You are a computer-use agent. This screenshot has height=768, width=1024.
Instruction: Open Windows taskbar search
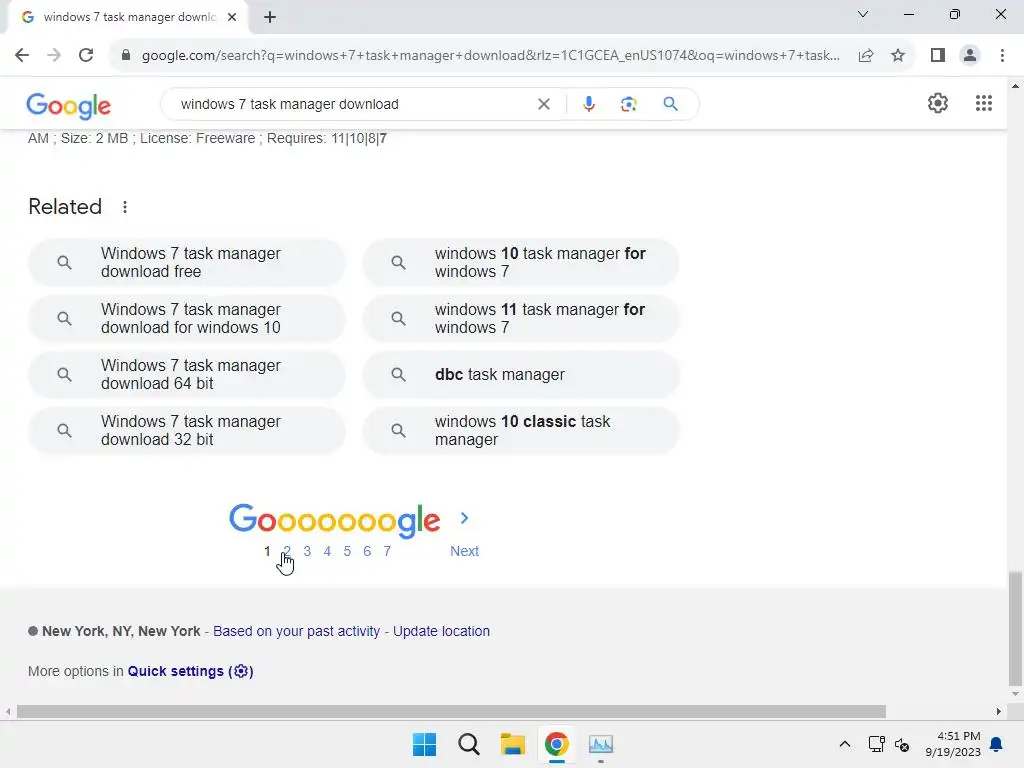pyautogui.click(x=469, y=744)
